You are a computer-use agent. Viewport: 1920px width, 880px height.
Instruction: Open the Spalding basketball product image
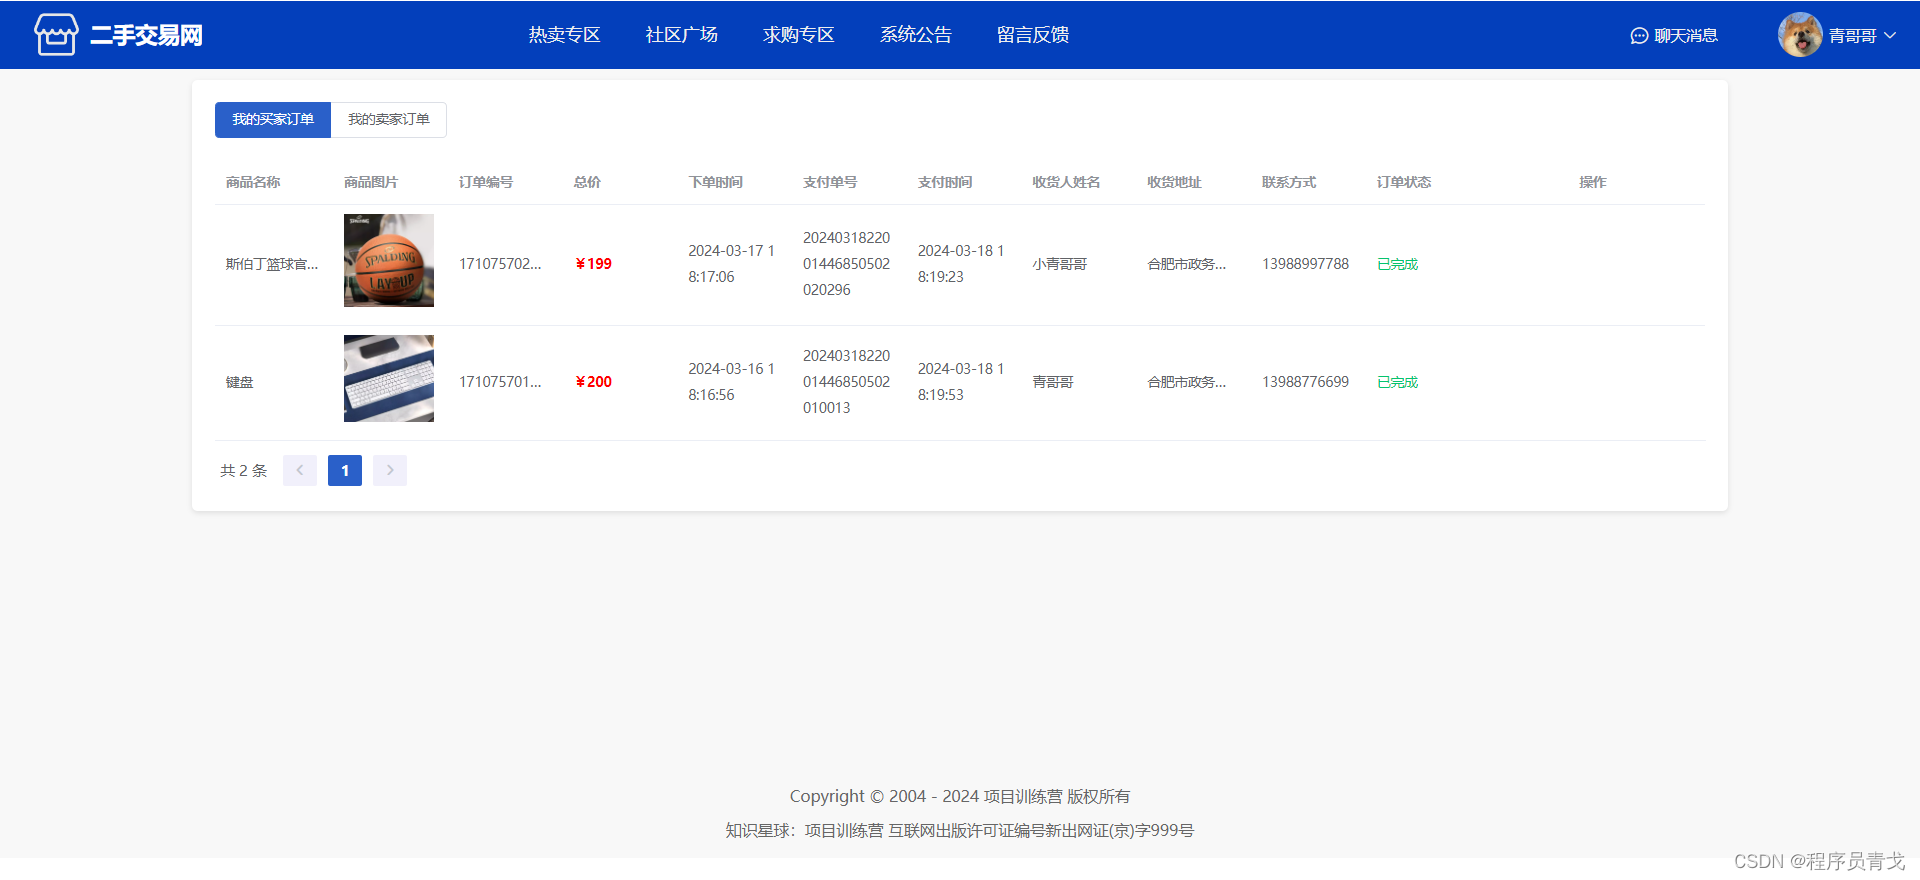click(x=389, y=260)
